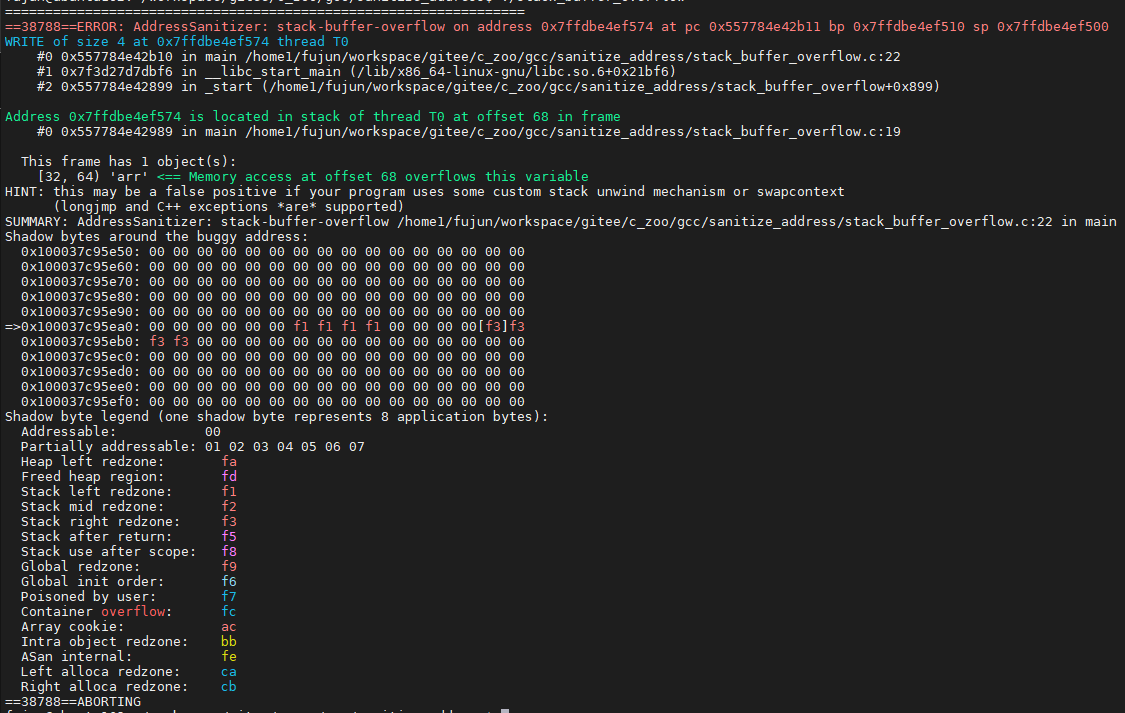
Task: Click '01 02 03 04 05 06 07' values
Action: (x=285, y=447)
